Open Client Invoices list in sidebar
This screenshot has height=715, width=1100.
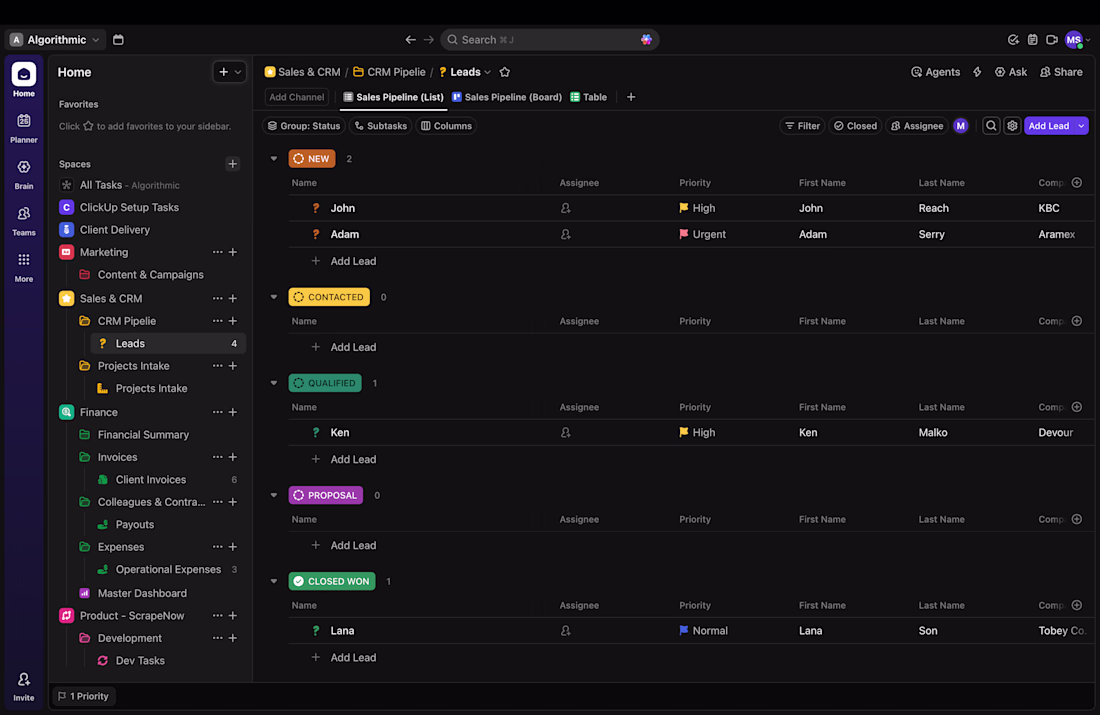point(151,479)
